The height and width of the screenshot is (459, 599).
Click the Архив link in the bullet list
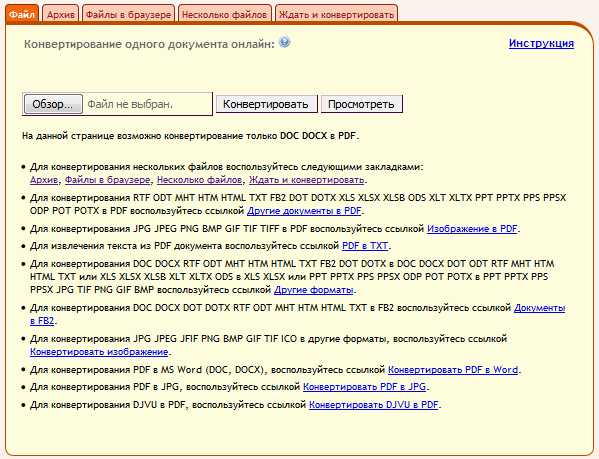[x=44, y=179]
